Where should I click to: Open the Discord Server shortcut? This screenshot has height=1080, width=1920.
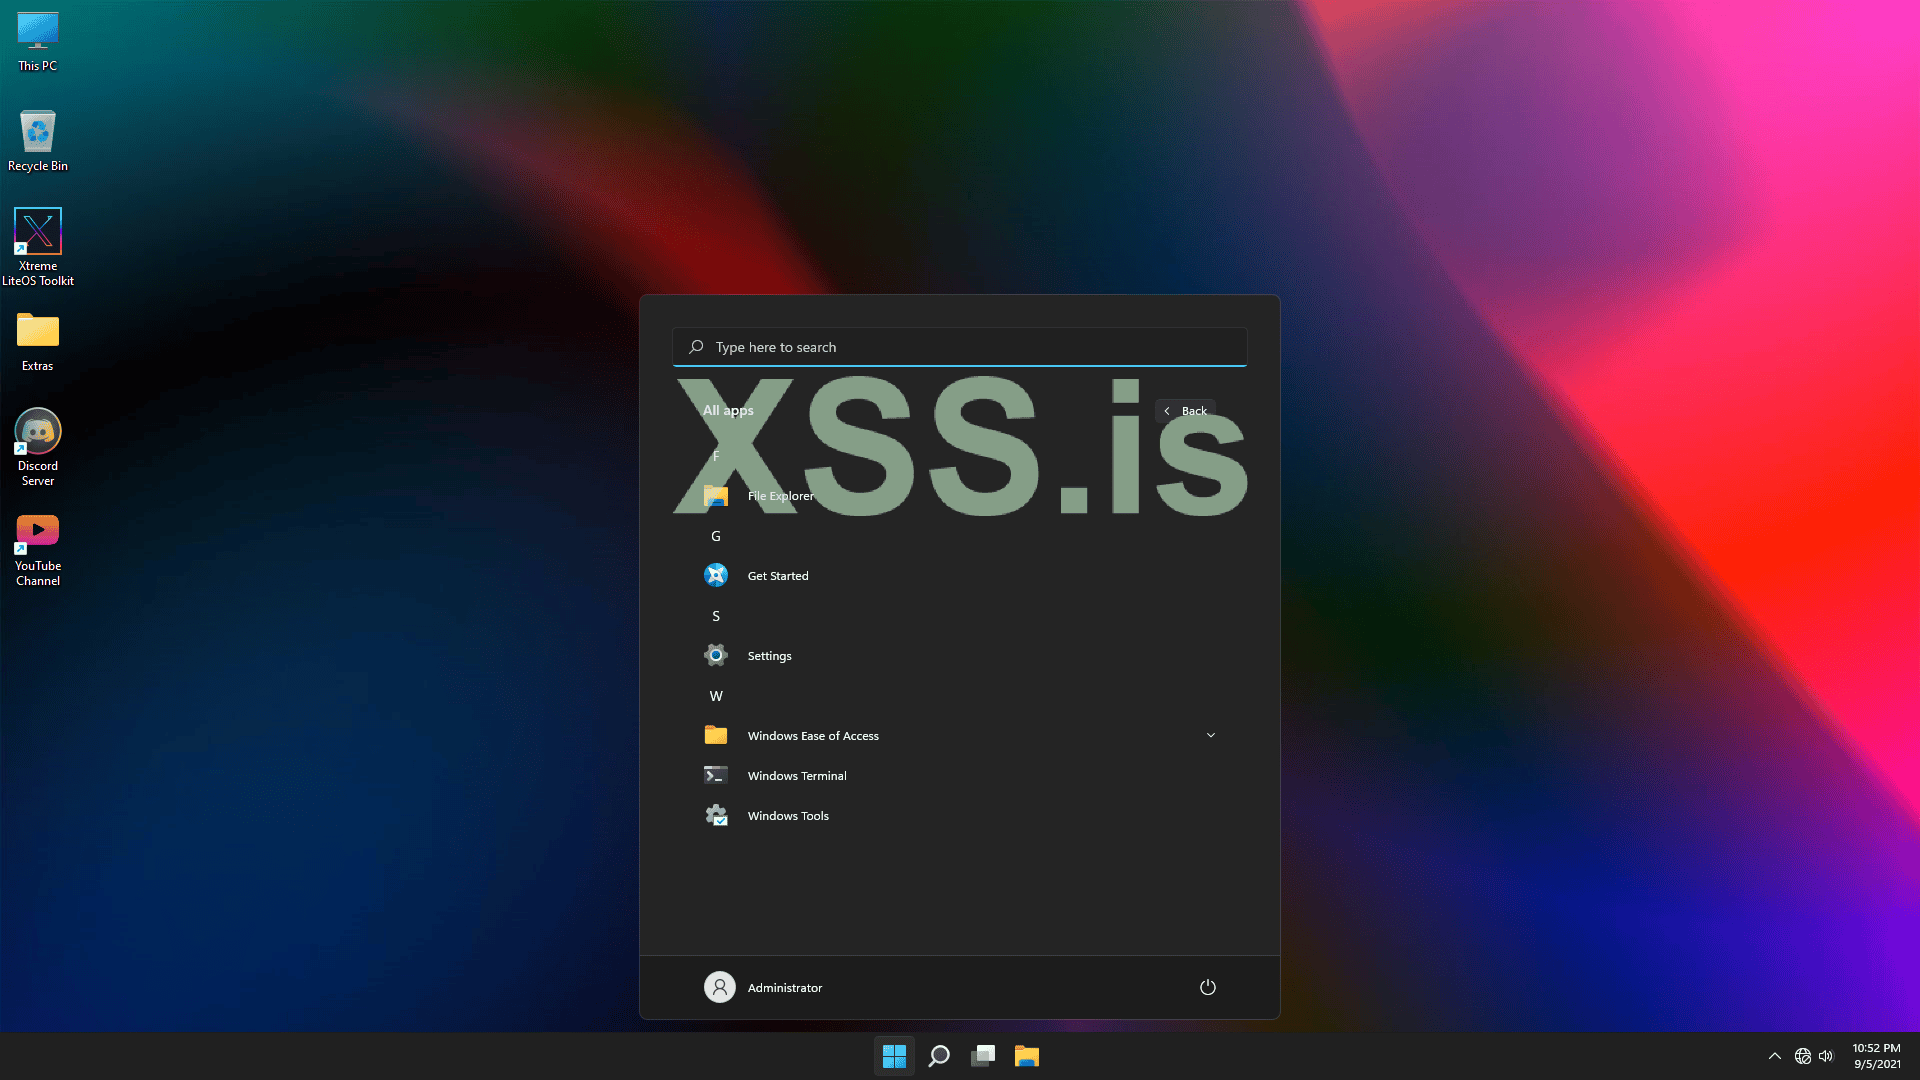tap(37, 446)
